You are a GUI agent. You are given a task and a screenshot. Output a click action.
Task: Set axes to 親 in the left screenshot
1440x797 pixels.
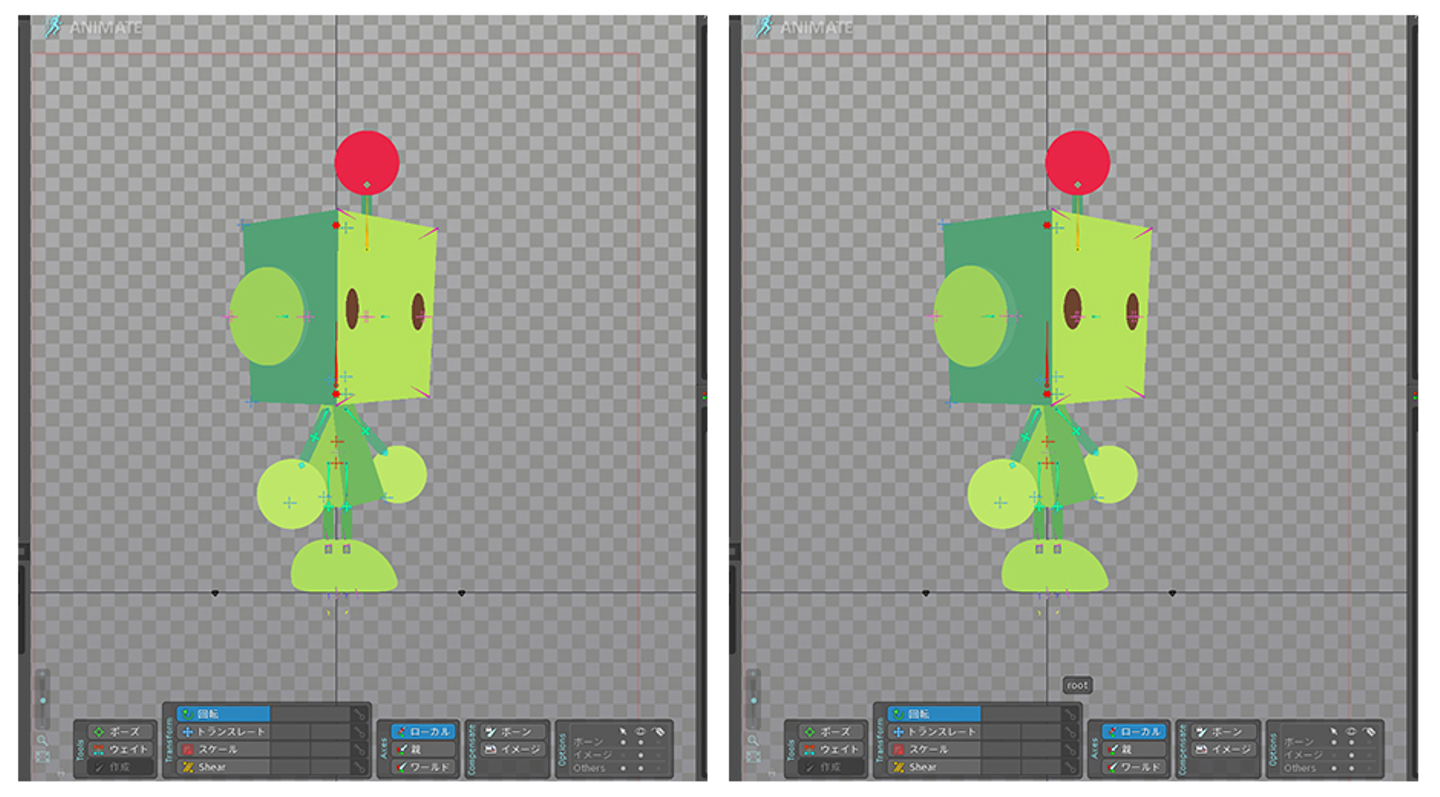click(423, 749)
